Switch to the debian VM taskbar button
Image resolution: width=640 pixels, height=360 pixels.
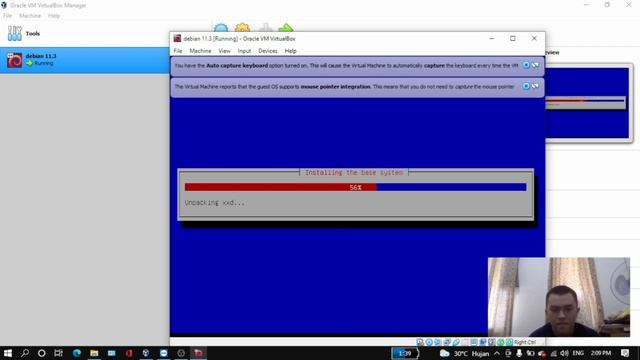tap(199, 353)
